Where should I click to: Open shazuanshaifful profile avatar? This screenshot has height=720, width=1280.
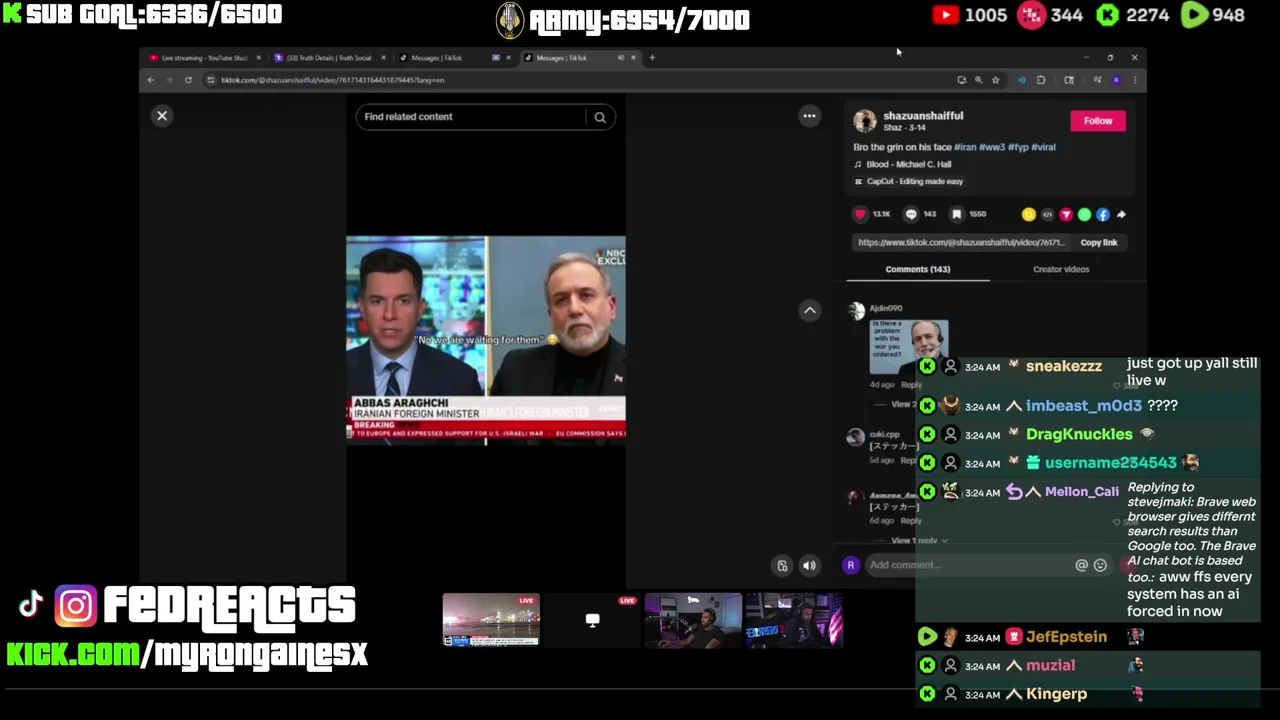coord(865,121)
